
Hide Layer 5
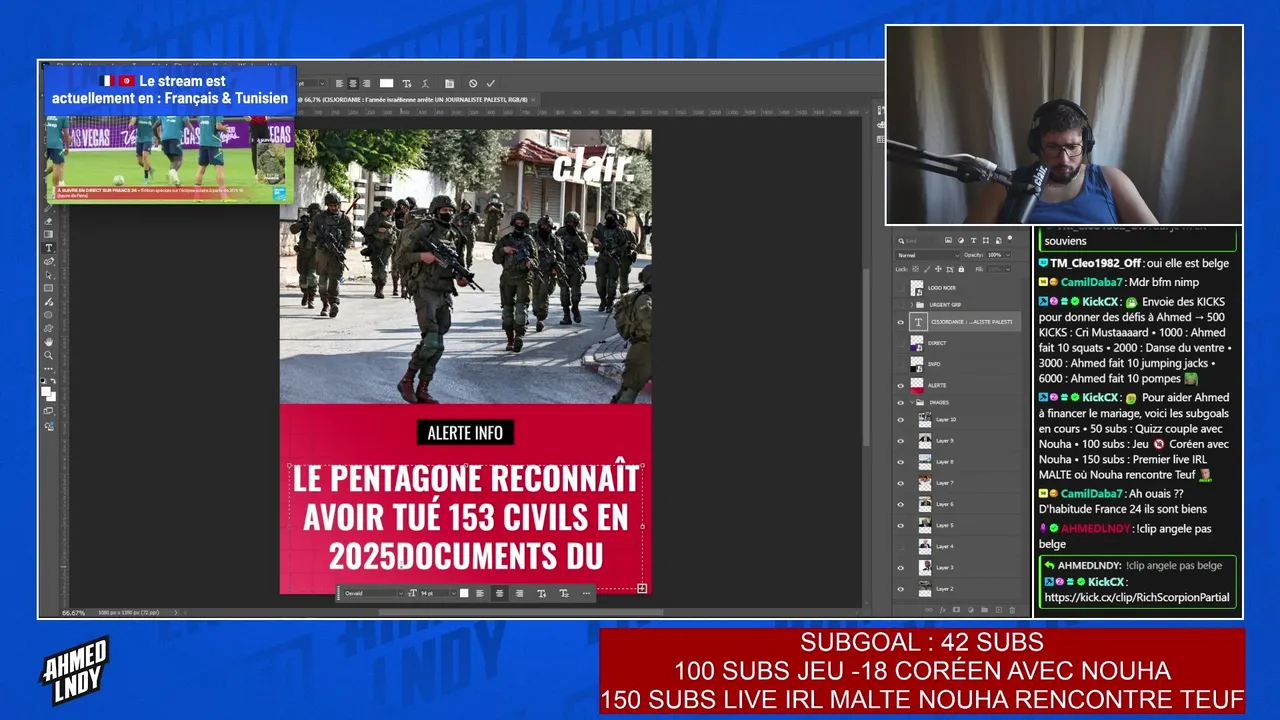click(x=900, y=525)
